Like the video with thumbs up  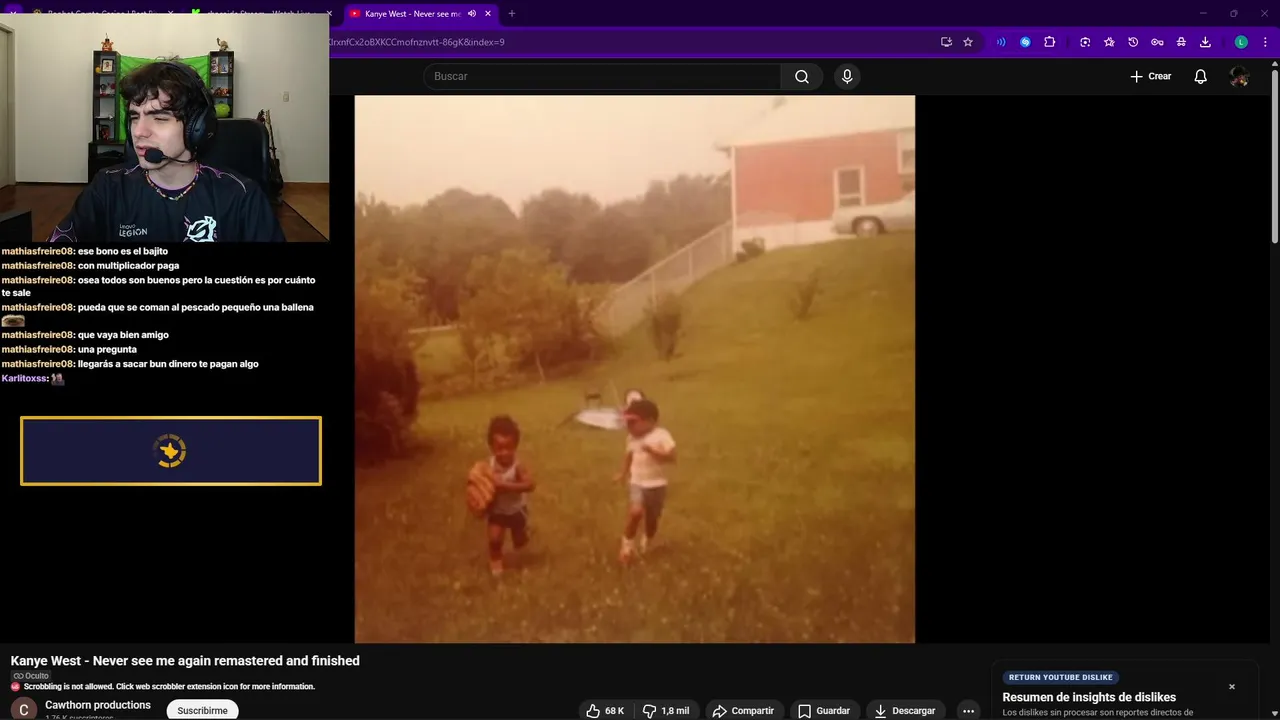pyautogui.click(x=605, y=711)
